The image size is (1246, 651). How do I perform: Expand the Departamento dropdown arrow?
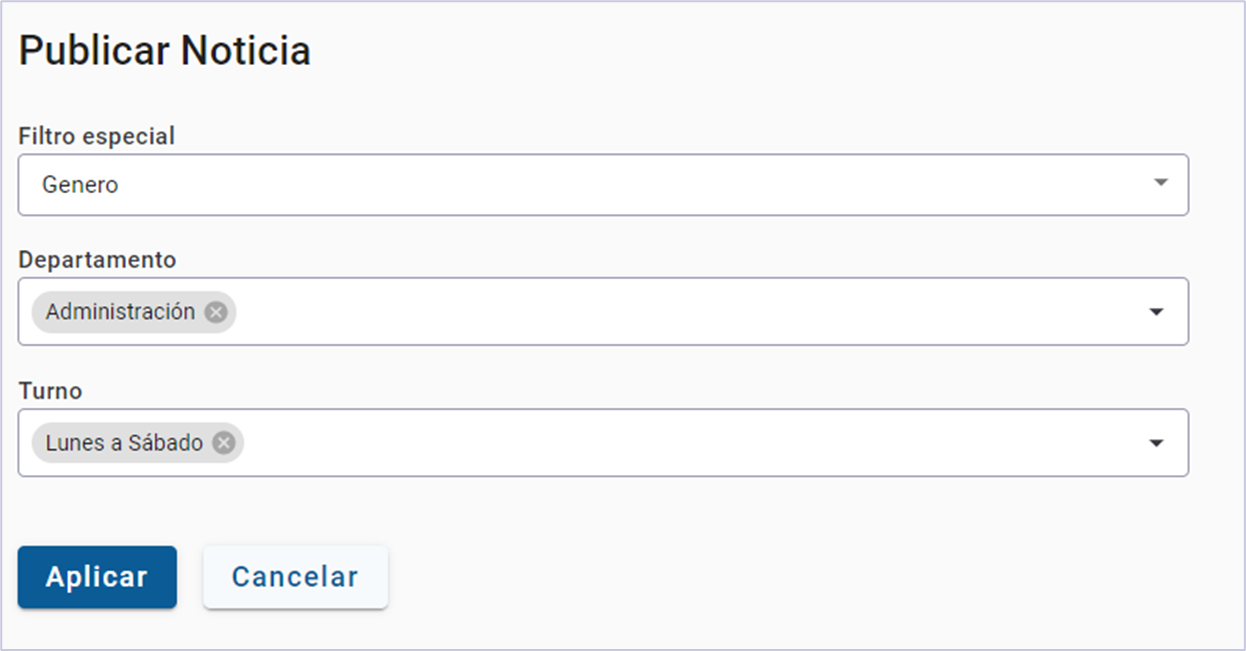click(1156, 312)
